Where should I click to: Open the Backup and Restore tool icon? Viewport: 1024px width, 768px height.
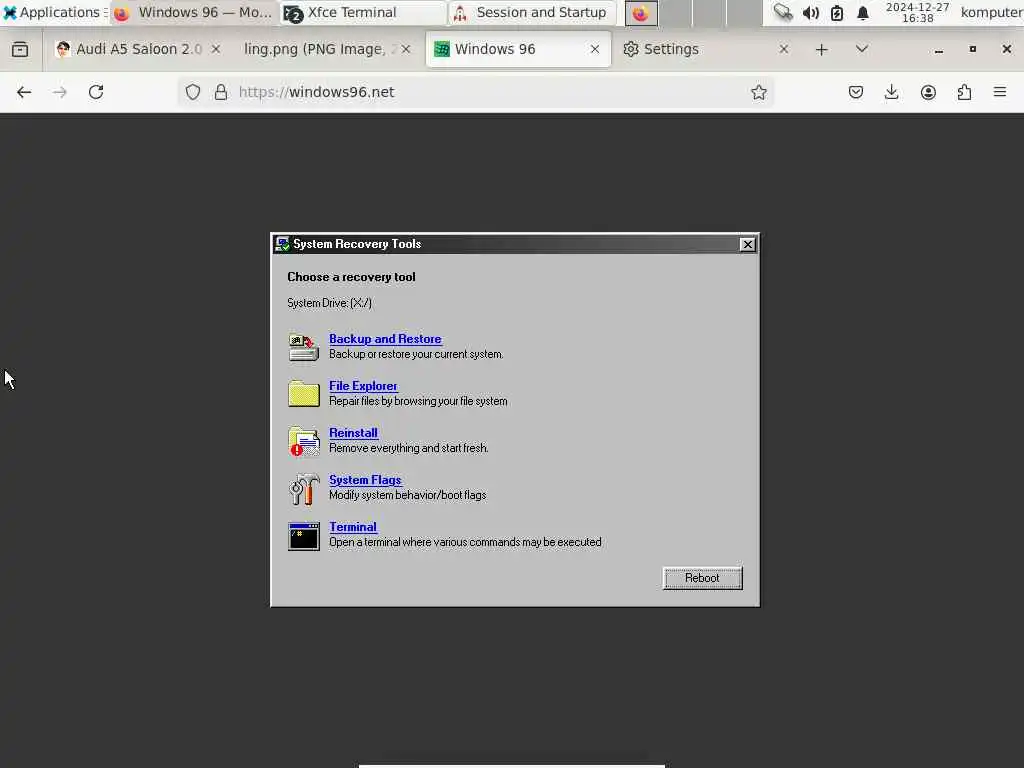304,347
